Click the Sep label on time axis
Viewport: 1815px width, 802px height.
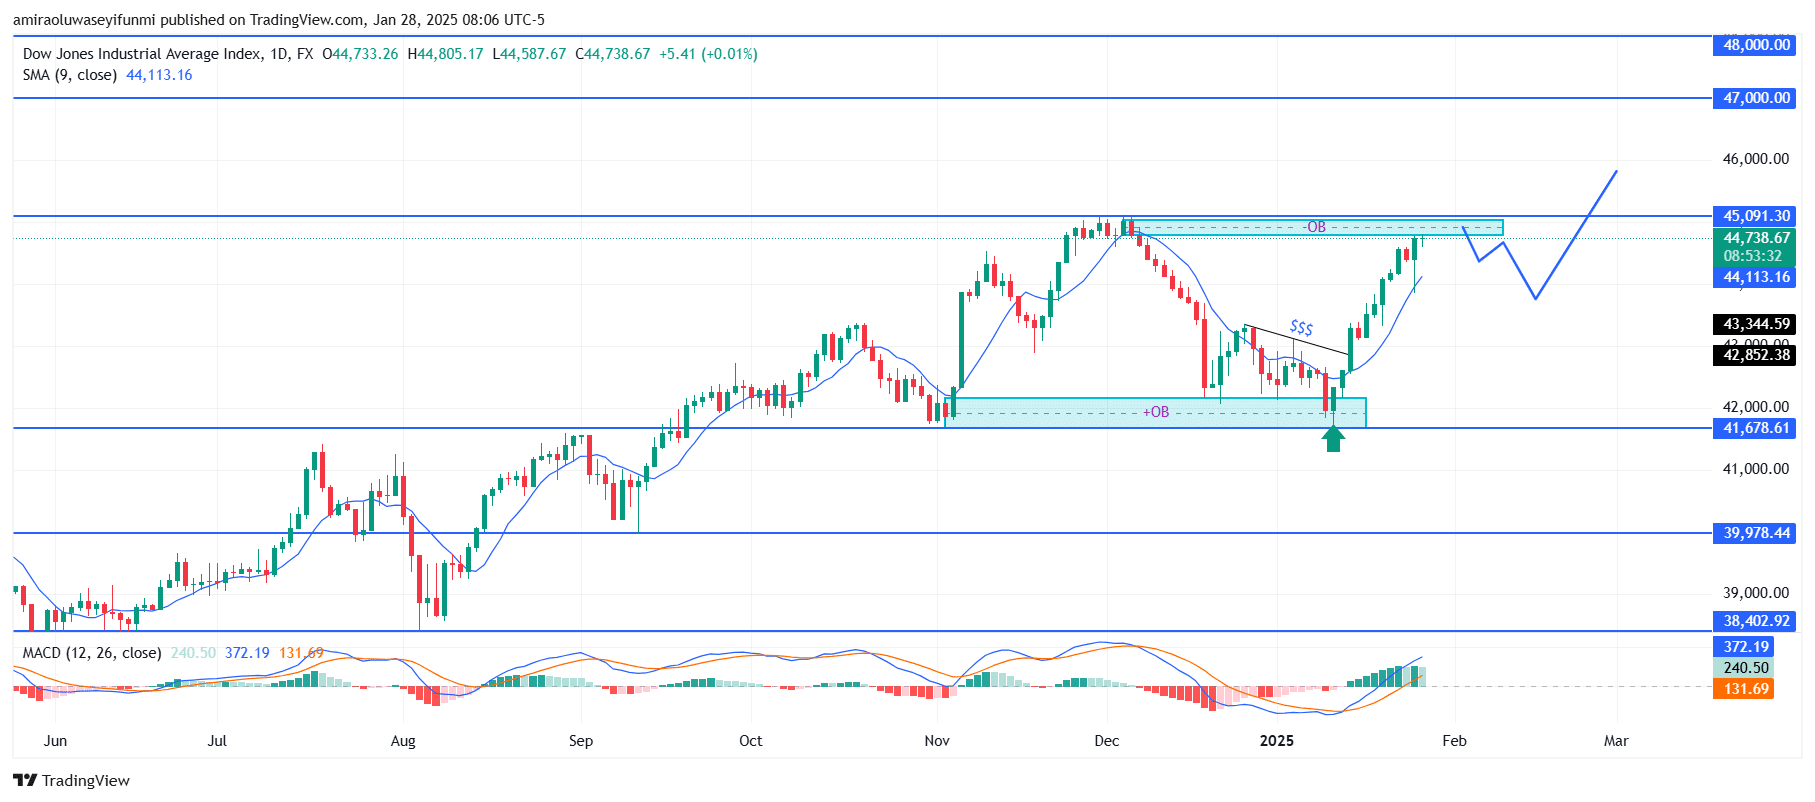581,741
